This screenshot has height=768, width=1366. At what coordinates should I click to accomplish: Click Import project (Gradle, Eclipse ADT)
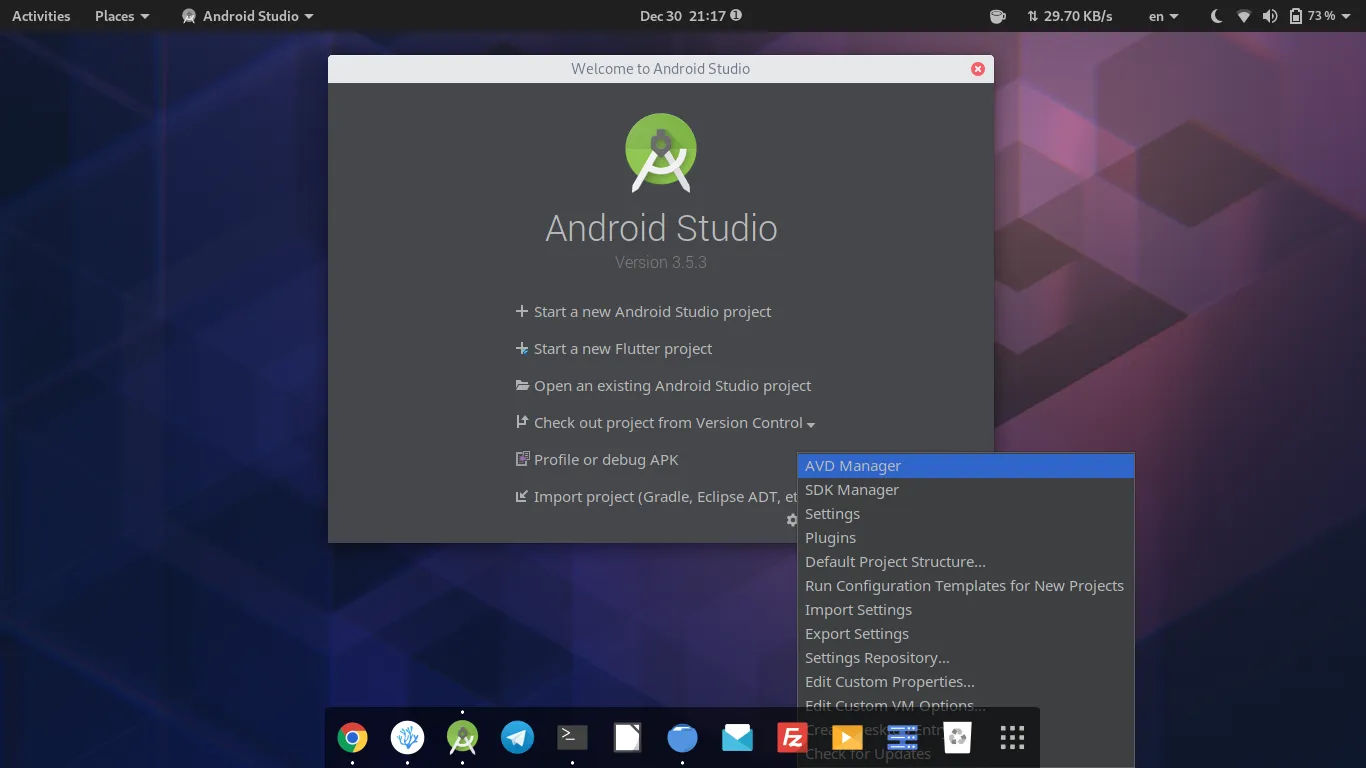point(656,497)
